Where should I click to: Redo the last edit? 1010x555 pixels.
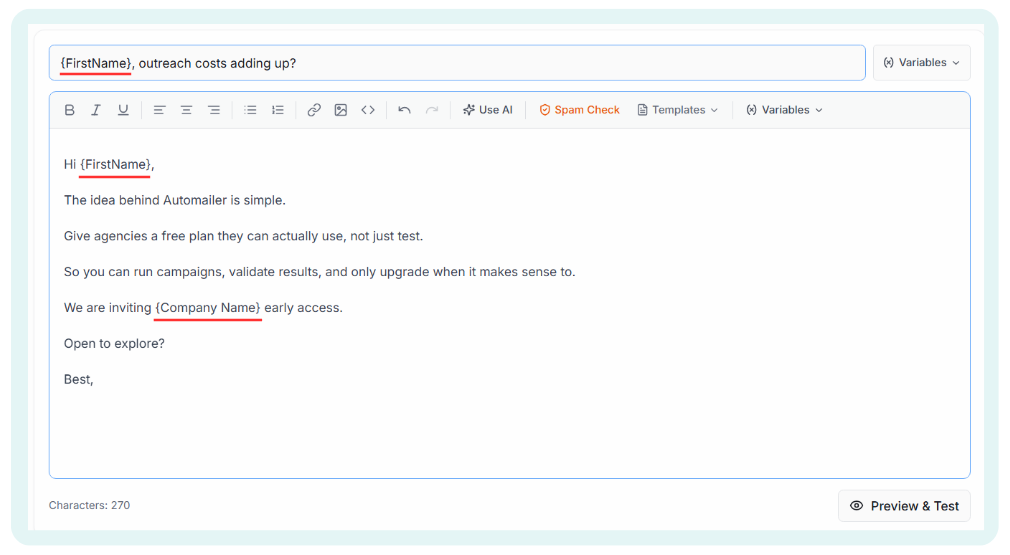pyautogui.click(x=432, y=110)
